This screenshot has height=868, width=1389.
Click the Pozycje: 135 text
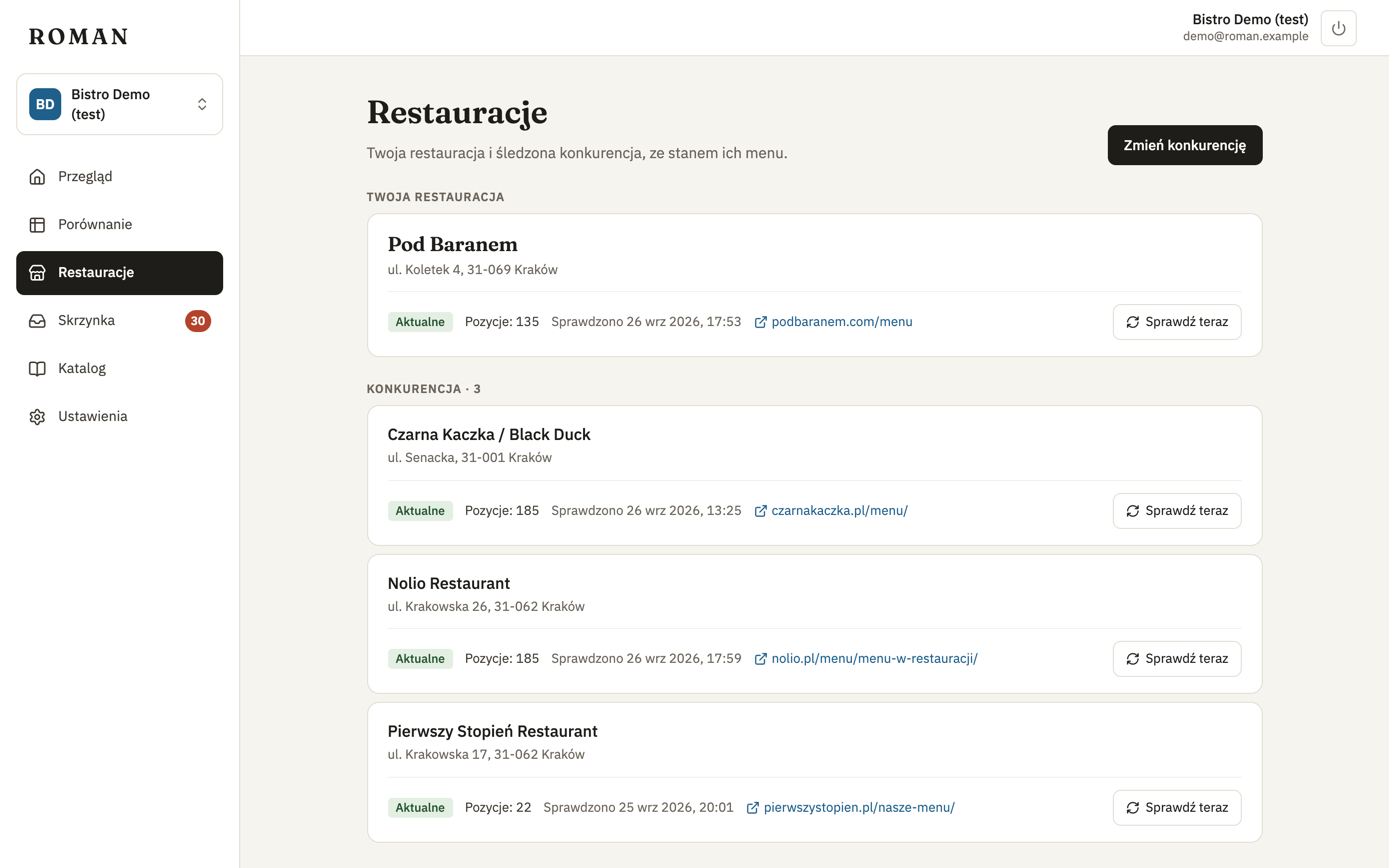click(502, 322)
